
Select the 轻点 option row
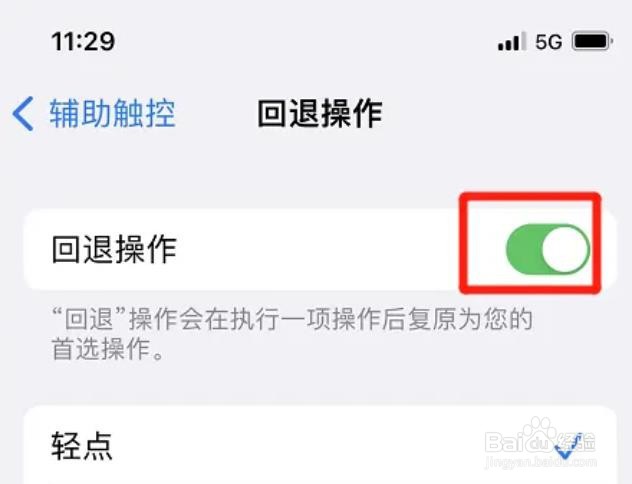click(320, 445)
